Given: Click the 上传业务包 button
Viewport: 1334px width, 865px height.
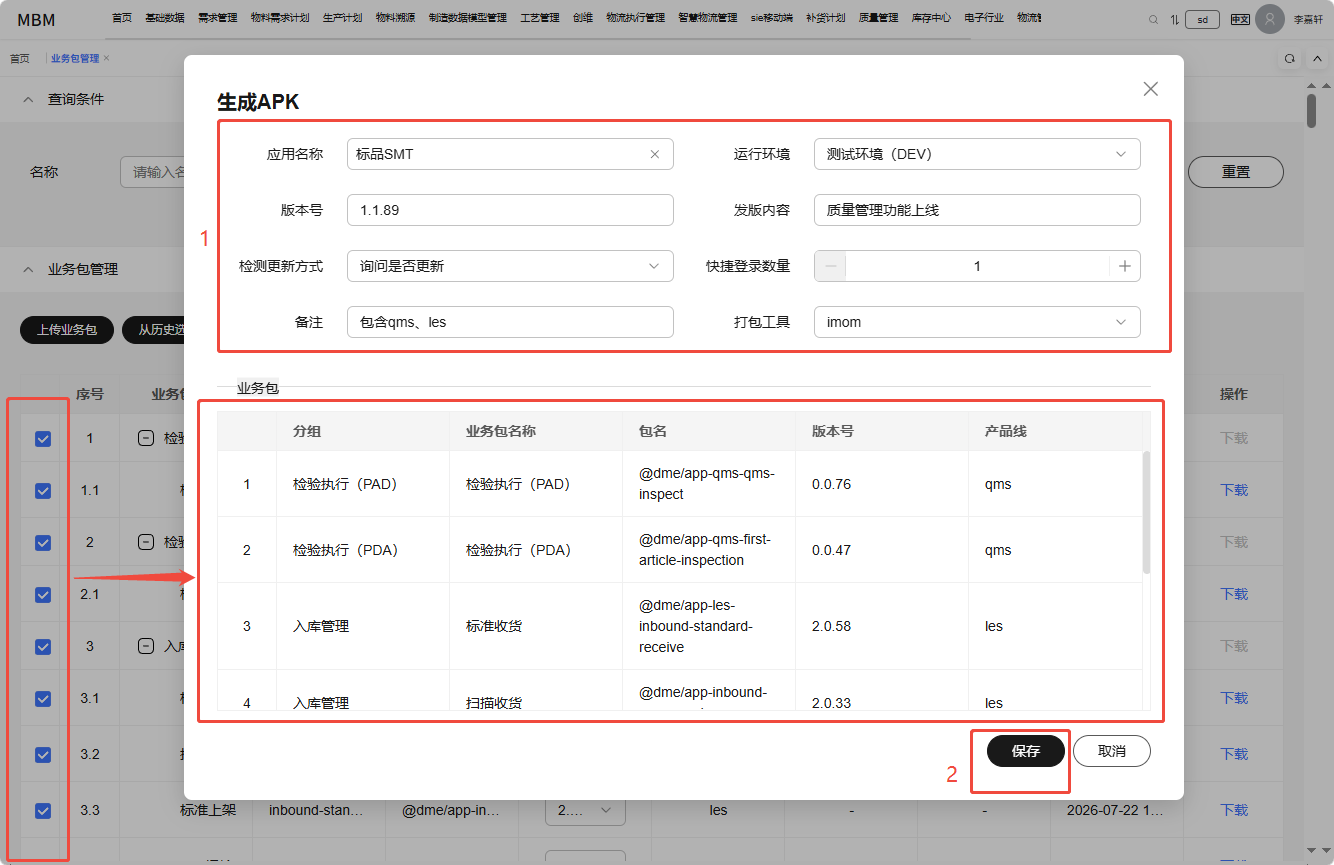Looking at the screenshot, I should [x=67, y=329].
